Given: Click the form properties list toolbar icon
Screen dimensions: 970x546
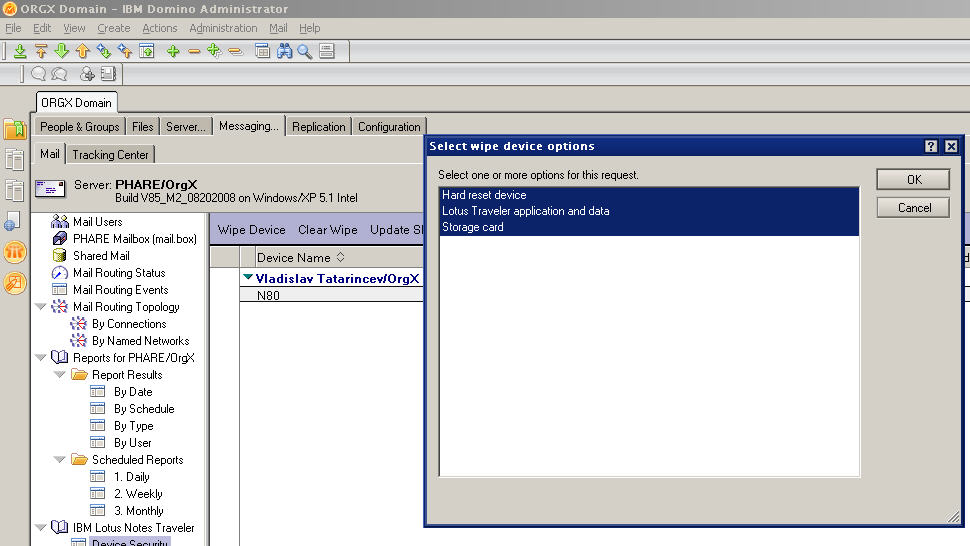Looking at the screenshot, I should (x=327, y=51).
